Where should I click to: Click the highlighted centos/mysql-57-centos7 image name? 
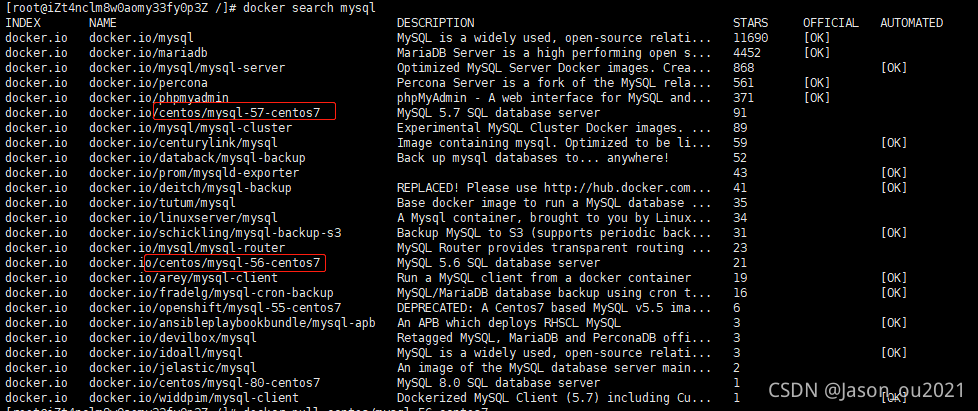coord(244,112)
